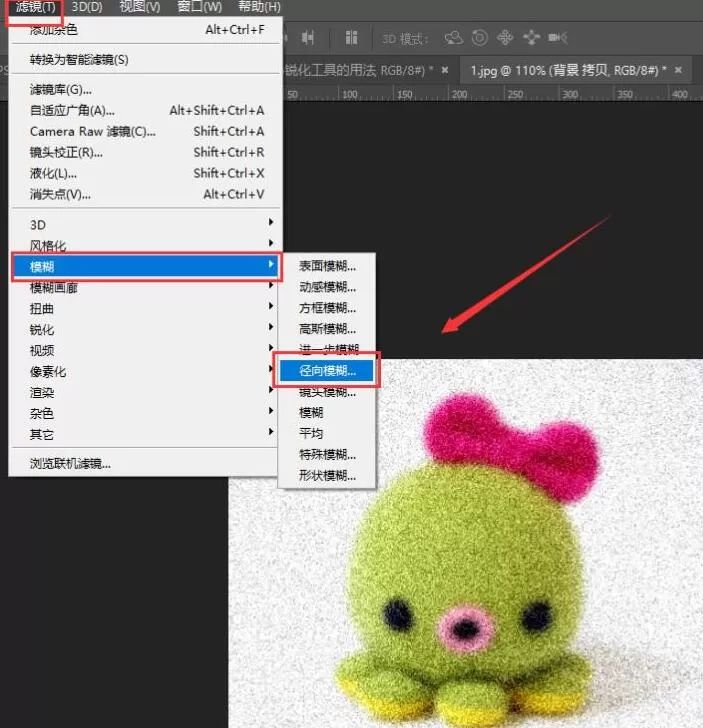The width and height of the screenshot is (703, 728).
Task: Open Camera Raw 滤镜(C)...
Action: tap(145, 131)
